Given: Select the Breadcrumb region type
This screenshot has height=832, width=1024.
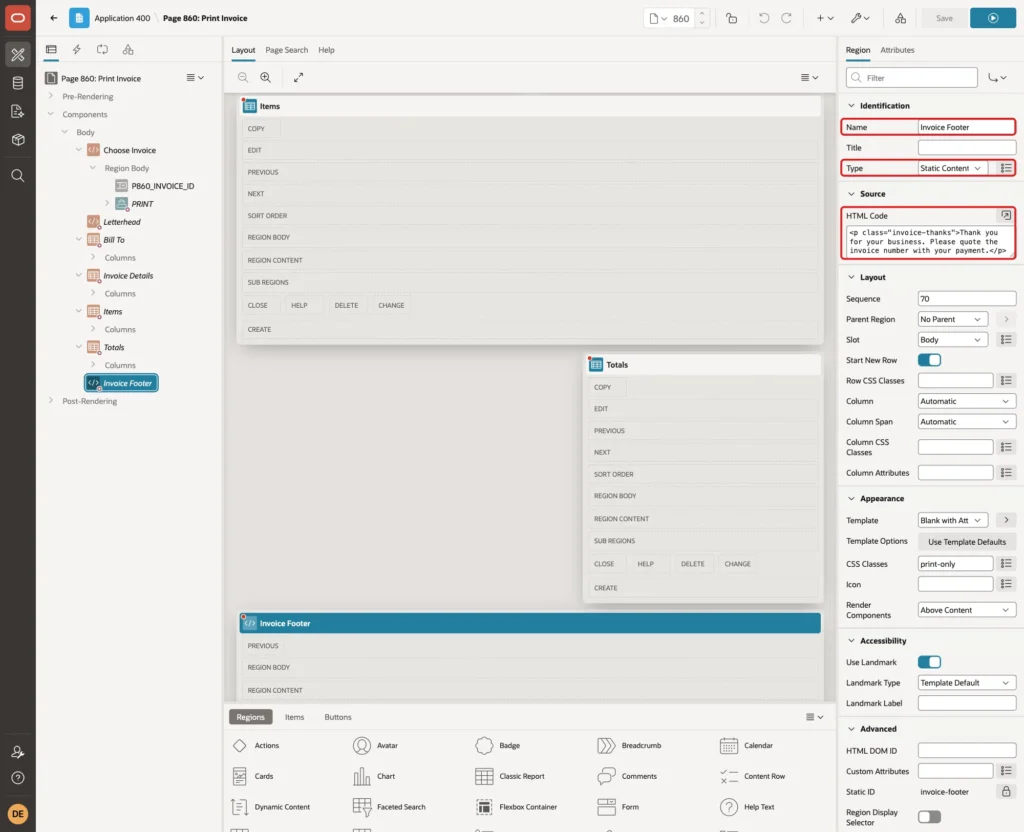Looking at the screenshot, I should (630, 745).
